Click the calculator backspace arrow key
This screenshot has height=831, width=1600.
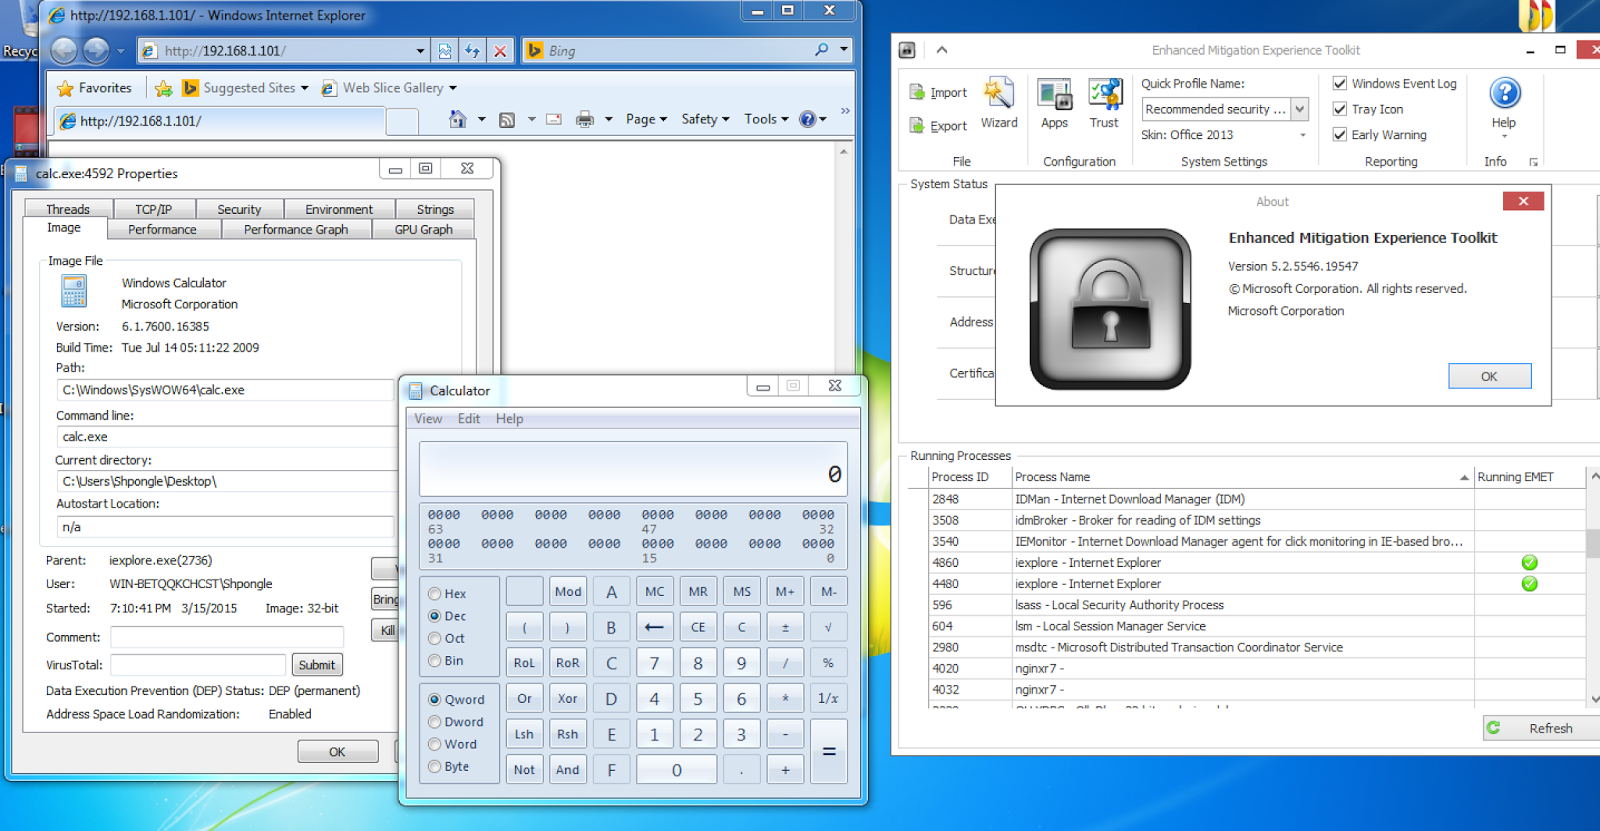(x=654, y=627)
